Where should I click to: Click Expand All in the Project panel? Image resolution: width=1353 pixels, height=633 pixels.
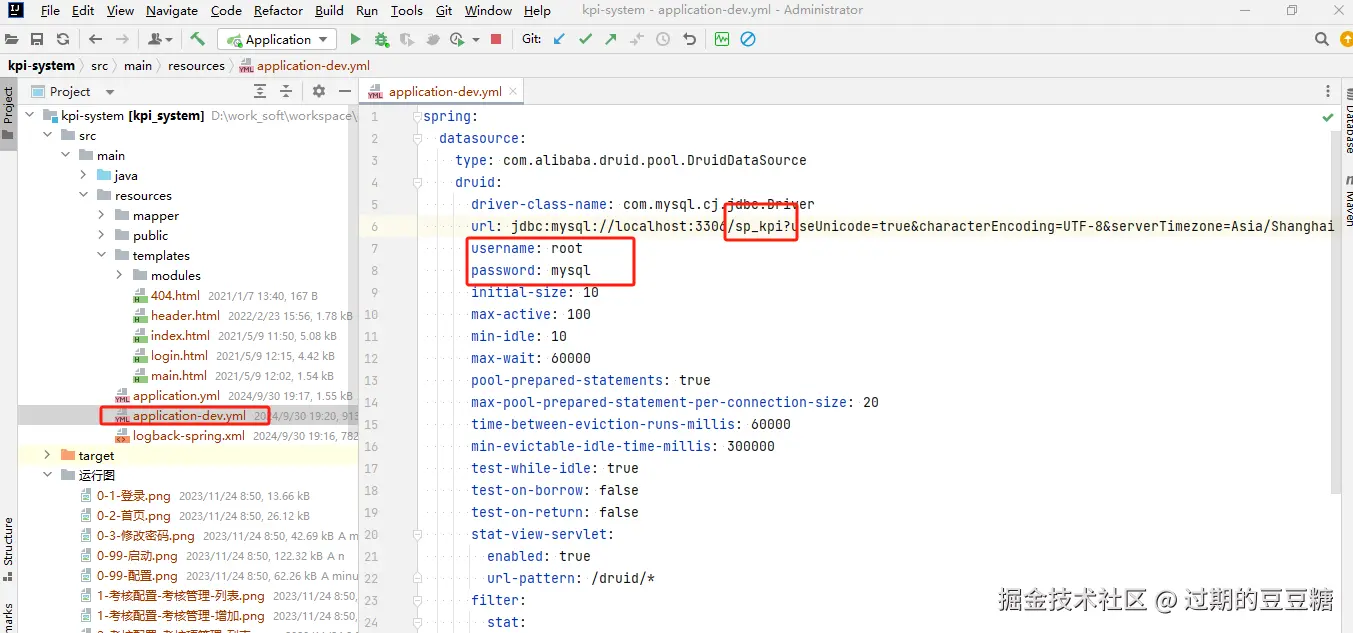tap(260, 91)
